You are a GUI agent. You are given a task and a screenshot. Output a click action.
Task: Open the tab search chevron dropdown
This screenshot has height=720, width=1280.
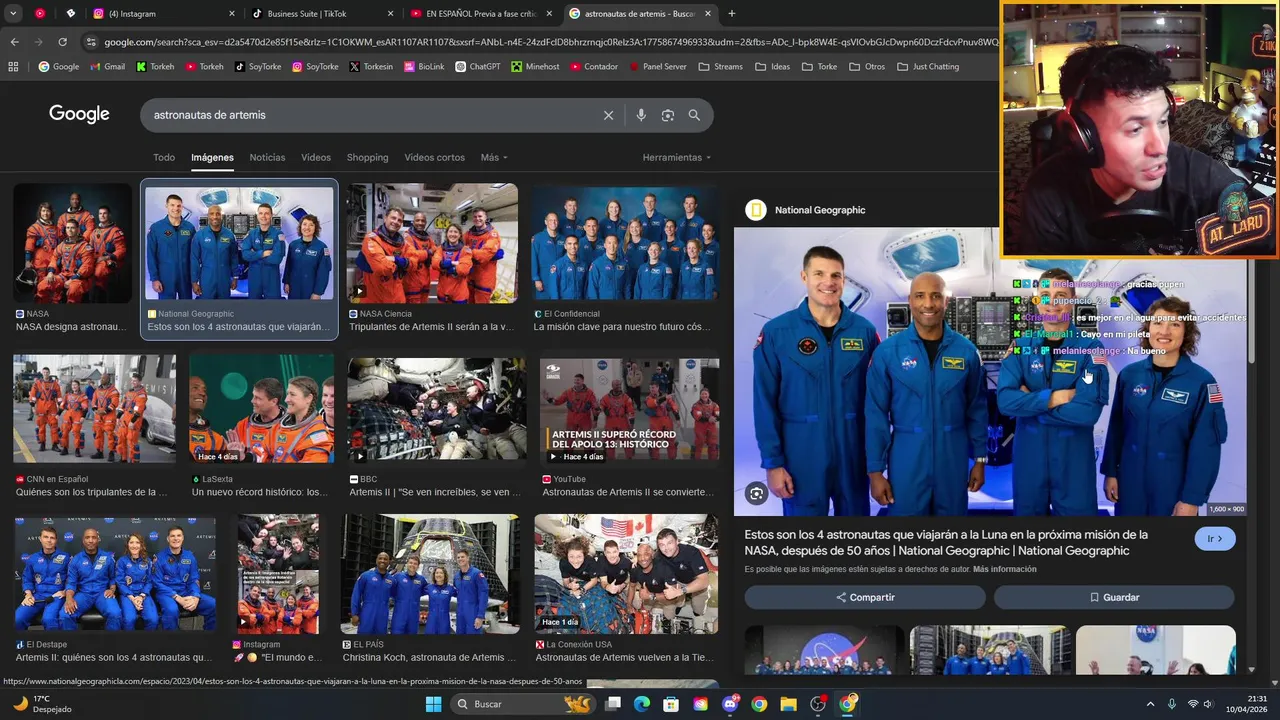click(x=13, y=14)
